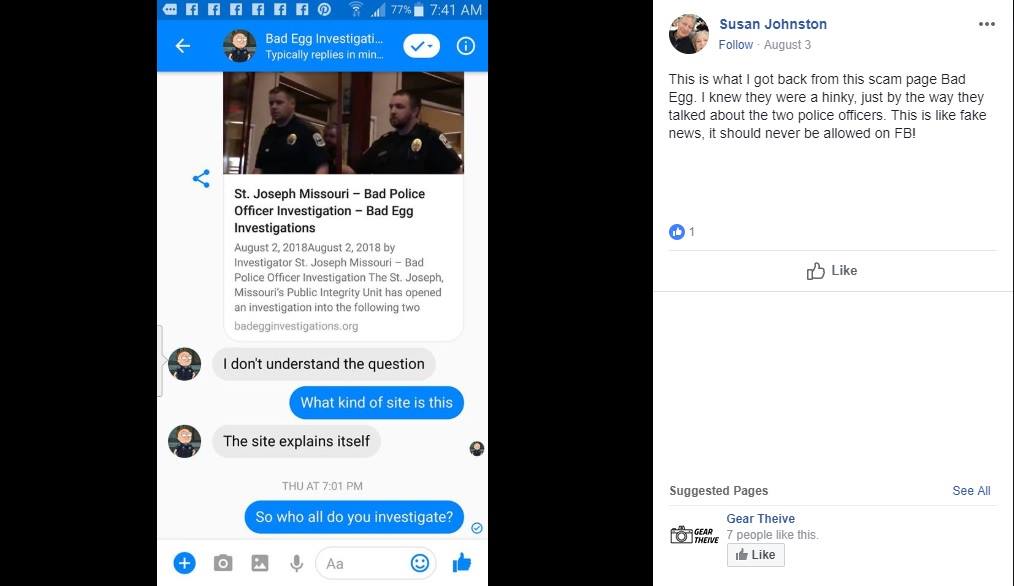The height and width of the screenshot is (586, 1014).
Task: Click the blue like reaction count
Action: point(682,232)
